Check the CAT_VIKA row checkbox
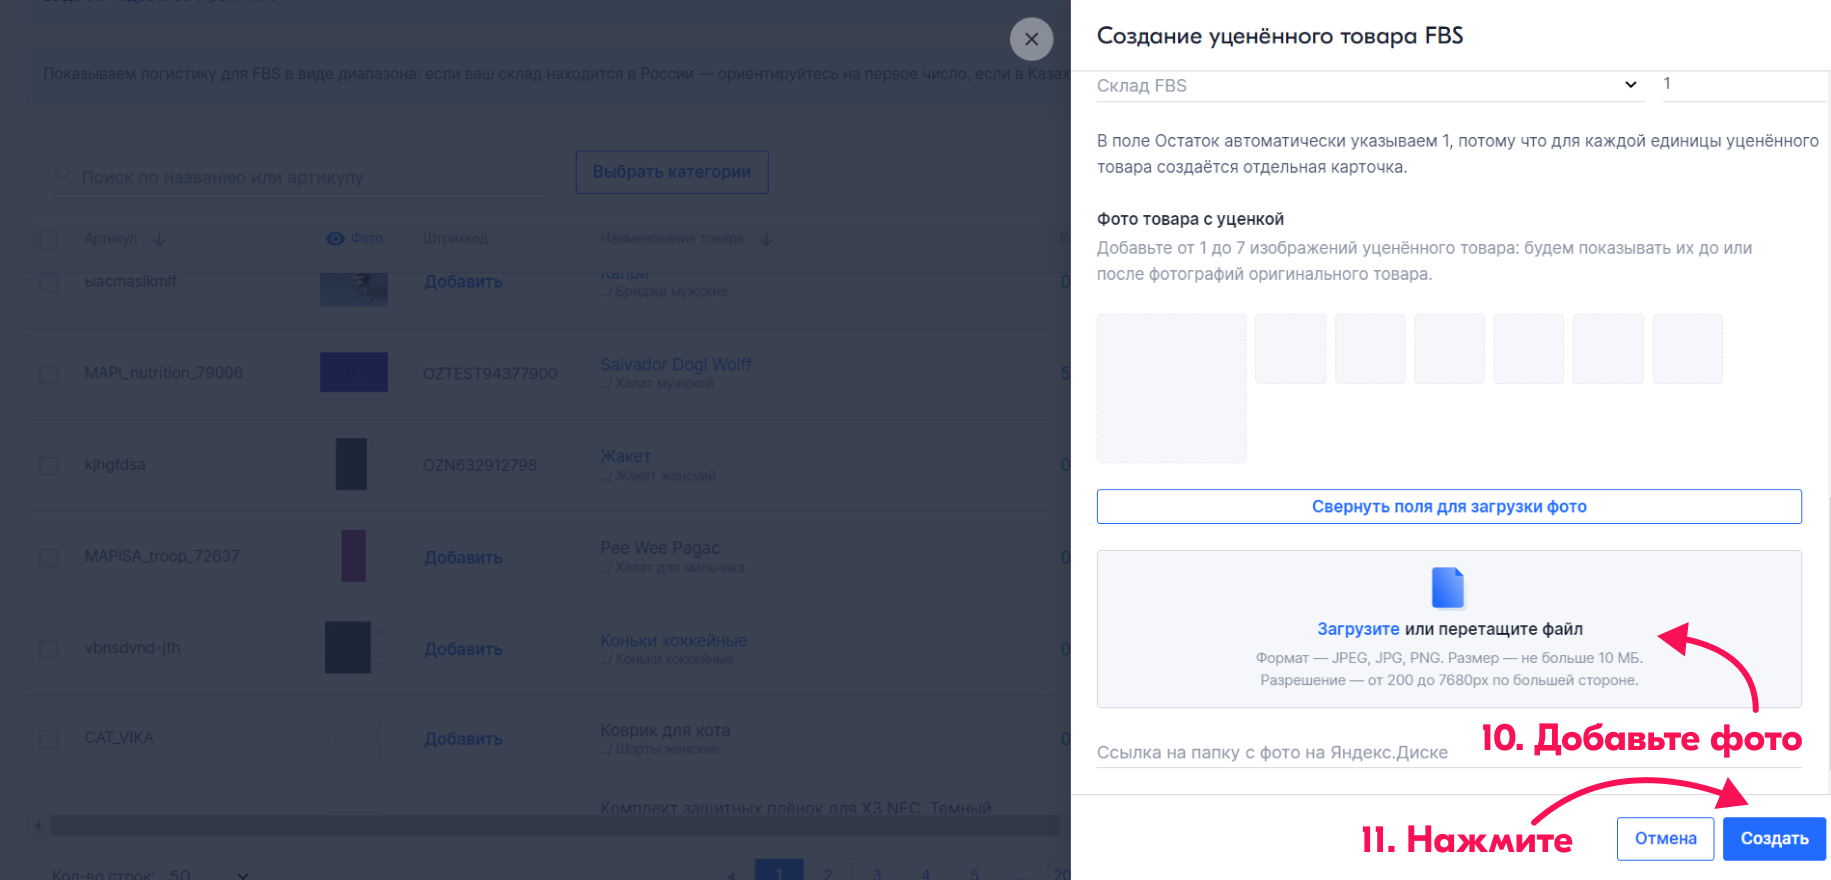 (49, 738)
